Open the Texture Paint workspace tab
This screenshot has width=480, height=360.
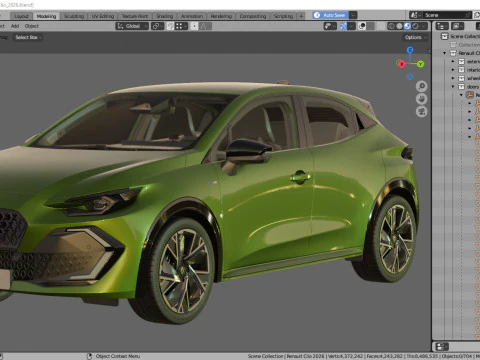coord(135,16)
